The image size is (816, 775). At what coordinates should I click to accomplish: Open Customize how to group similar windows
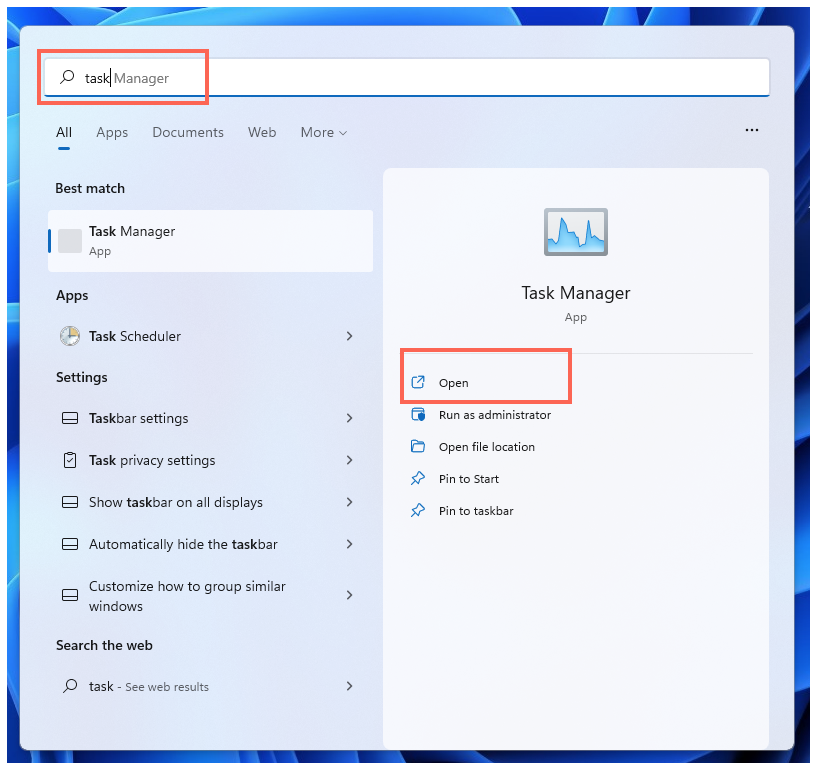[210, 595]
